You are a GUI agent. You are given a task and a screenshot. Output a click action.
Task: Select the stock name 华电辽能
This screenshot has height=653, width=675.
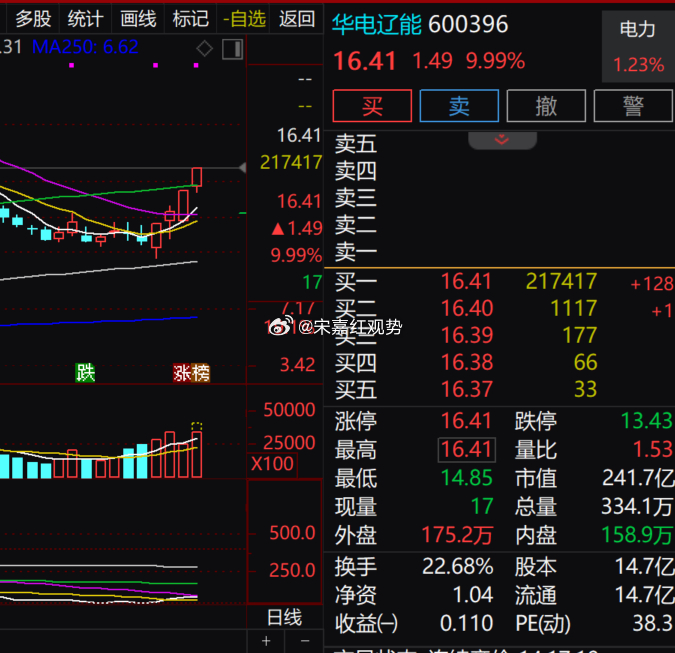click(x=377, y=25)
